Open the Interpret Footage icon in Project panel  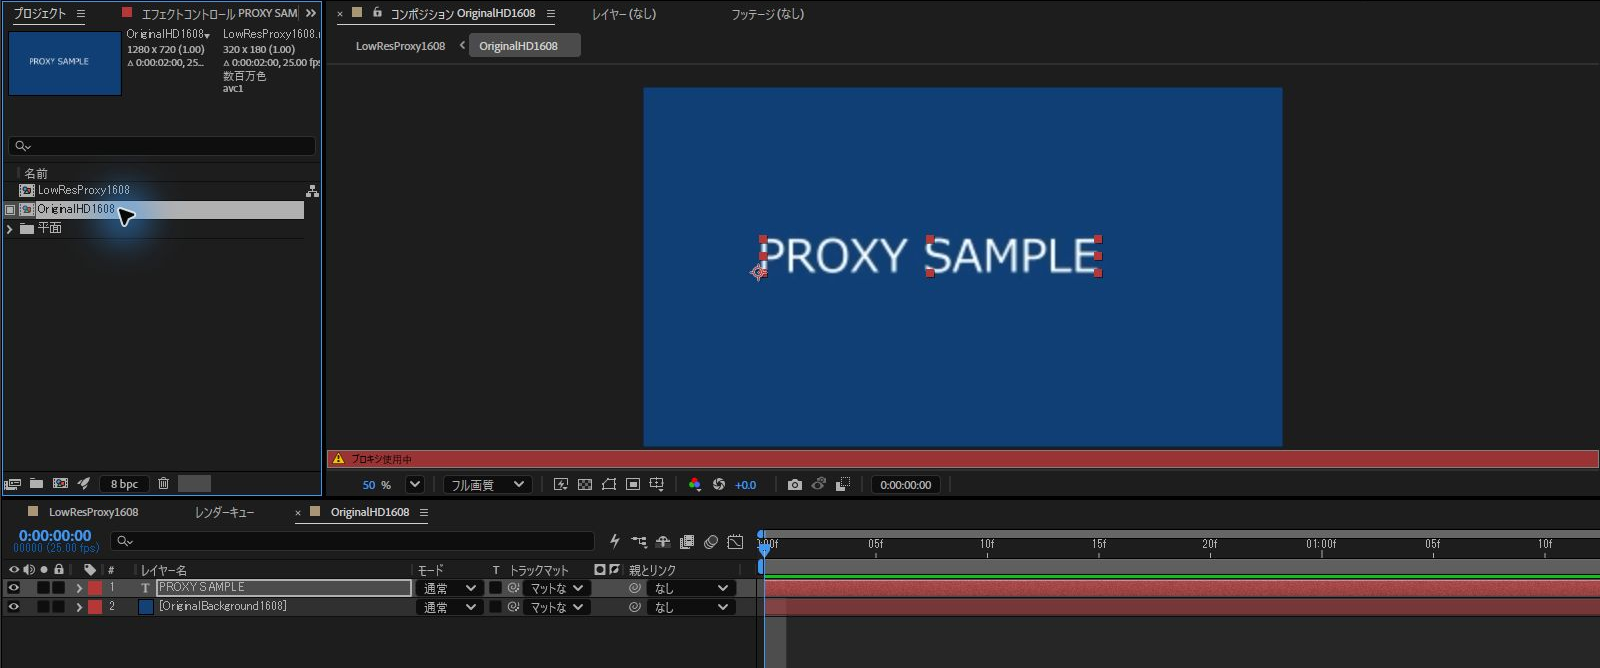pos(12,484)
